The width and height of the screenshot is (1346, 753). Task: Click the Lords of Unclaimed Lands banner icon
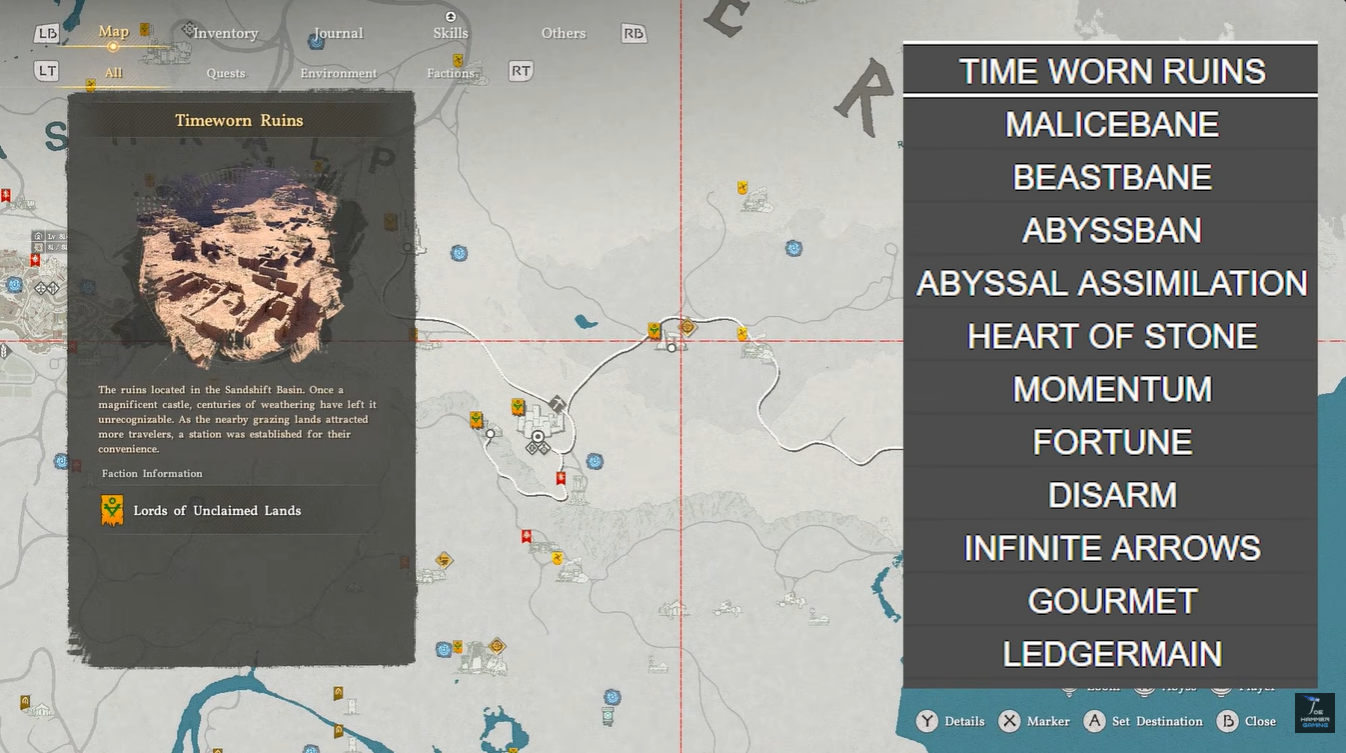(112, 510)
